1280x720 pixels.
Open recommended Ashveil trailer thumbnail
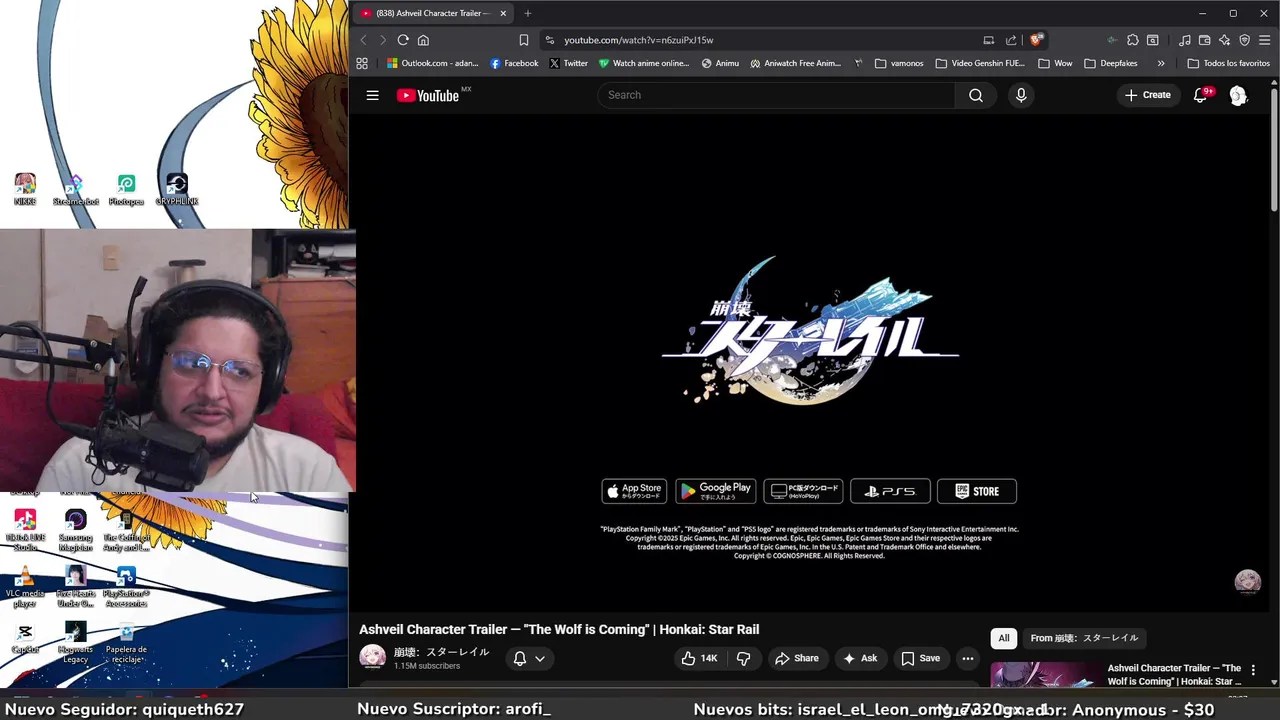(x=1045, y=675)
